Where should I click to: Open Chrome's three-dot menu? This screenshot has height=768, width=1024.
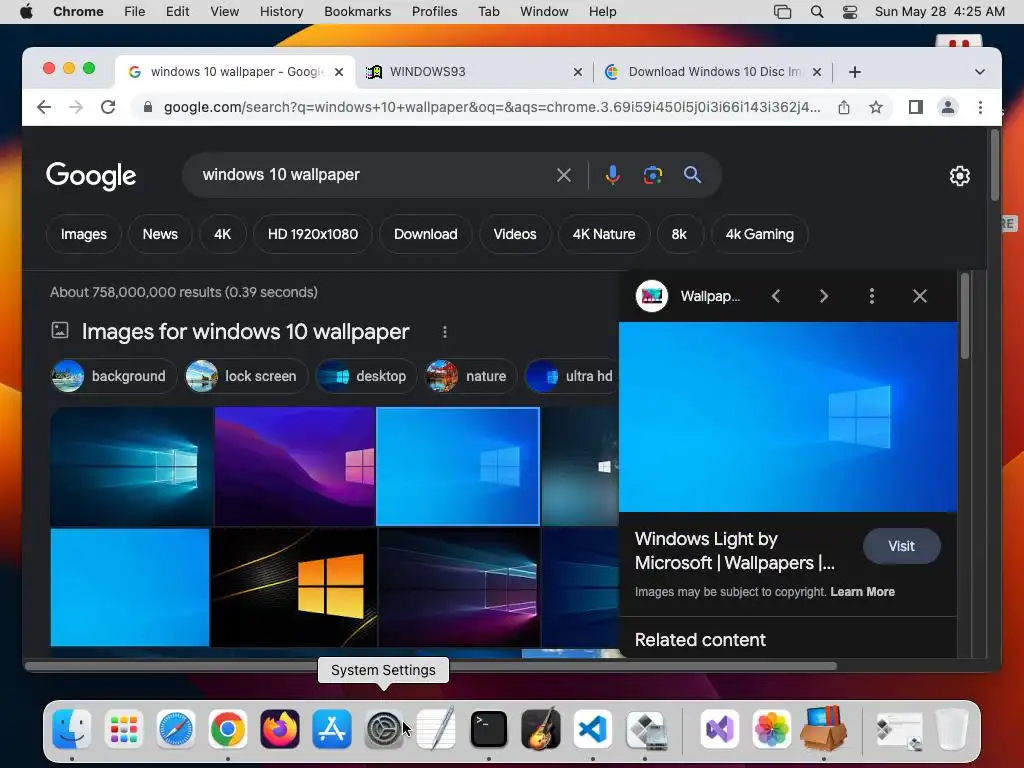tap(980, 107)
